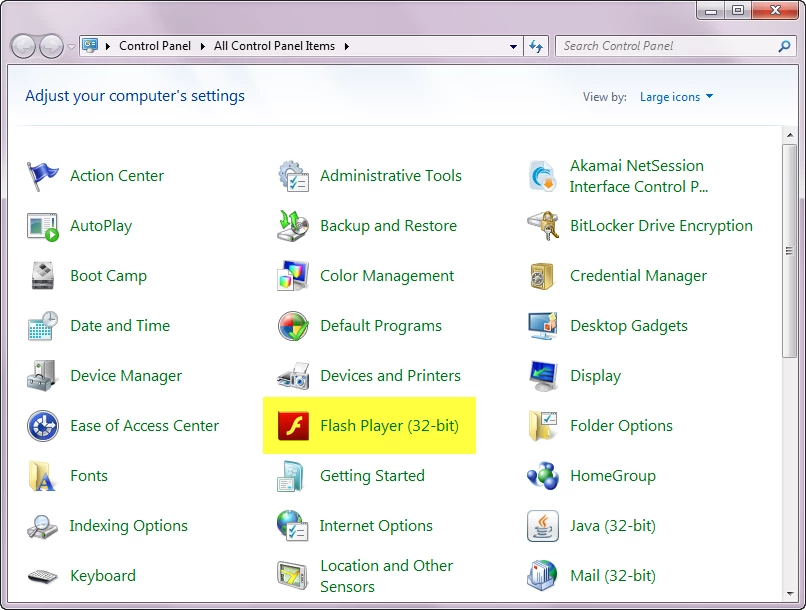Image resolution: width=806 pixels, height=610 pixels.
Task: Open the Akamai NetSession icon
Action: click(543, 176)
